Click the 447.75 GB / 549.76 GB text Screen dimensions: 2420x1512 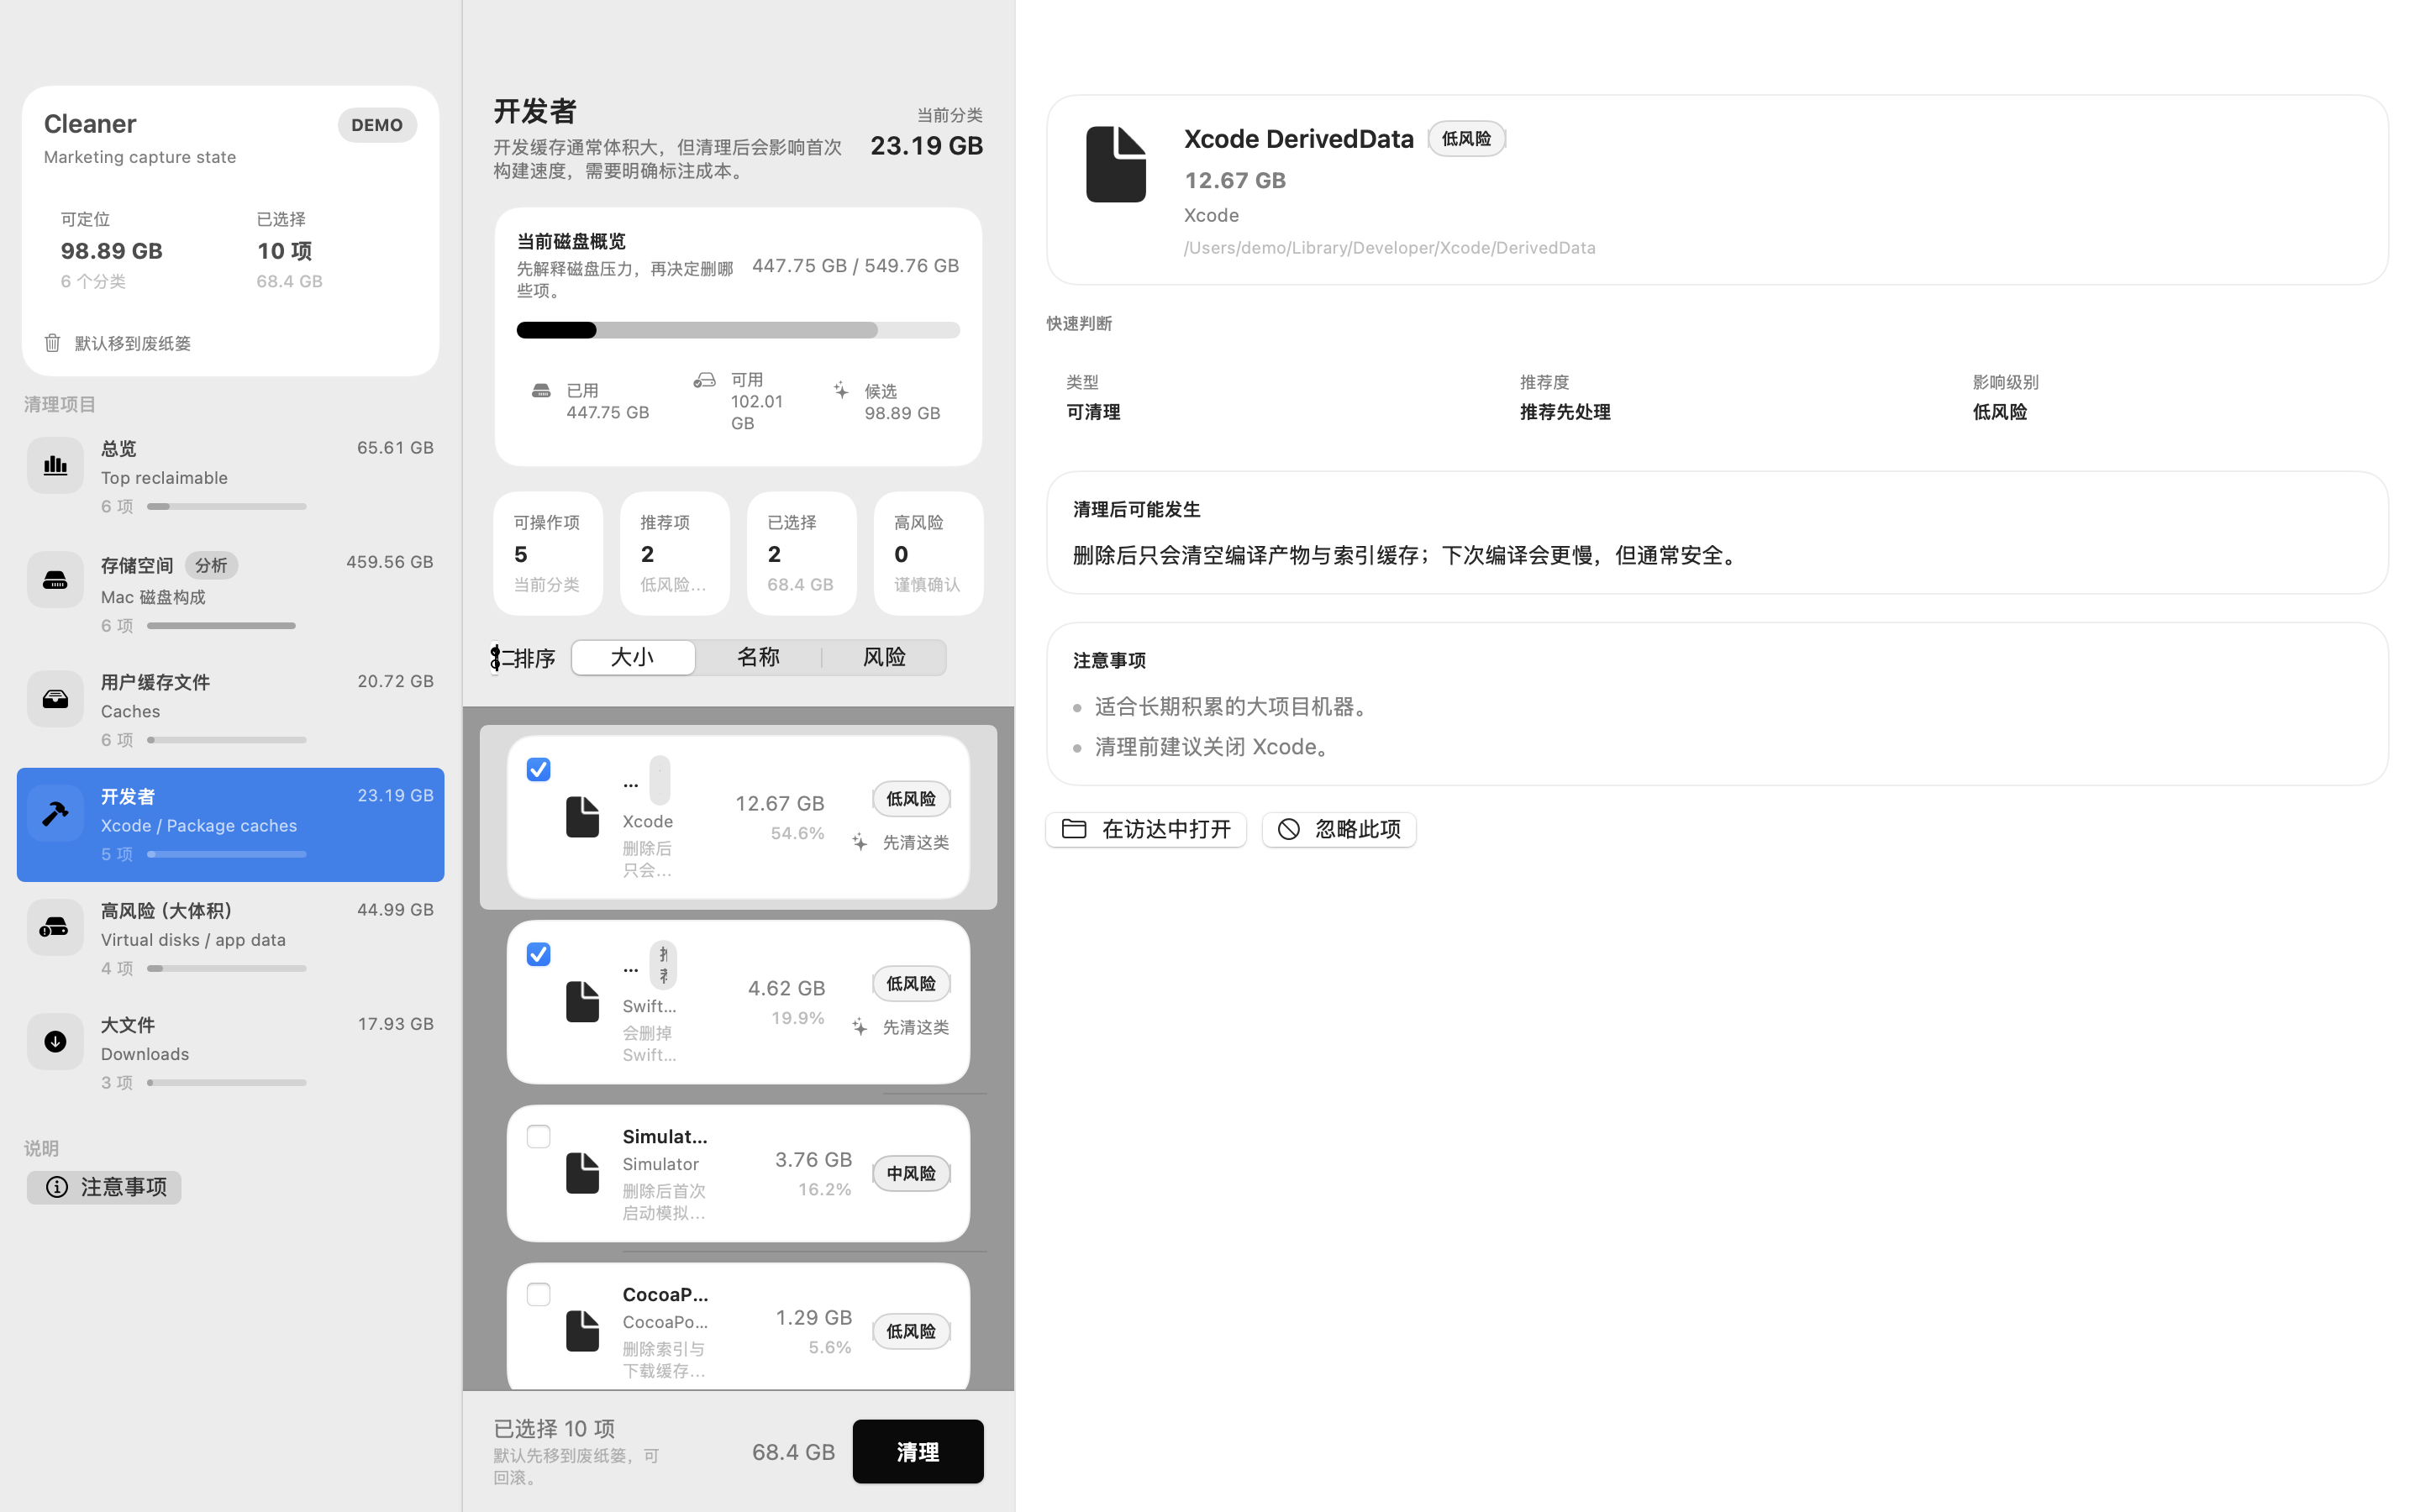tap(855, 265)
